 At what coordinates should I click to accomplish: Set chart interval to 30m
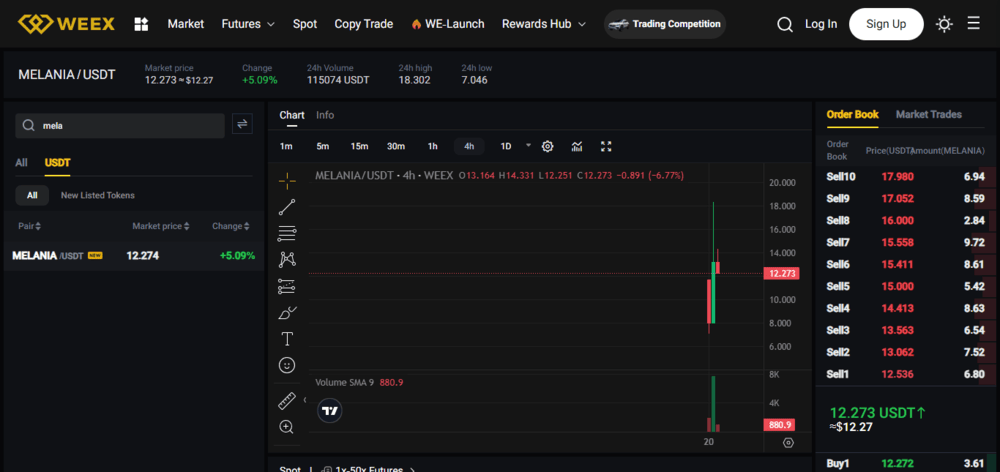pos(396,146)
